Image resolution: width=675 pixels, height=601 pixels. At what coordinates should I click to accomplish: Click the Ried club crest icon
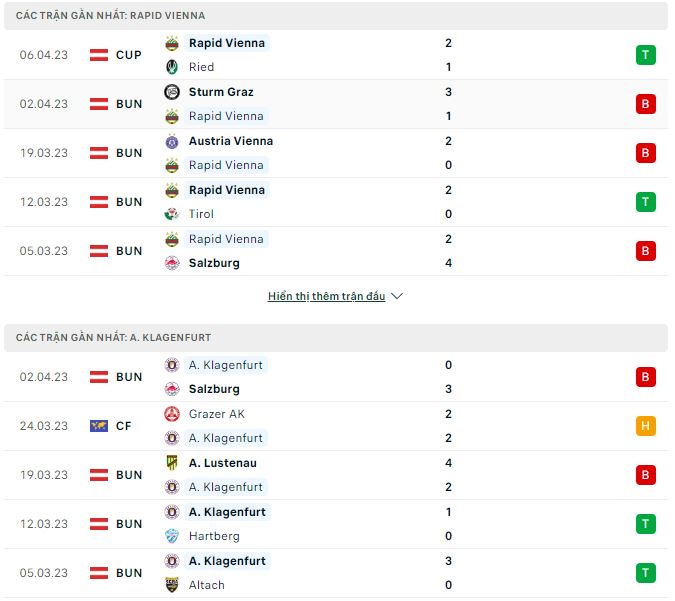[x=171, y=67]
